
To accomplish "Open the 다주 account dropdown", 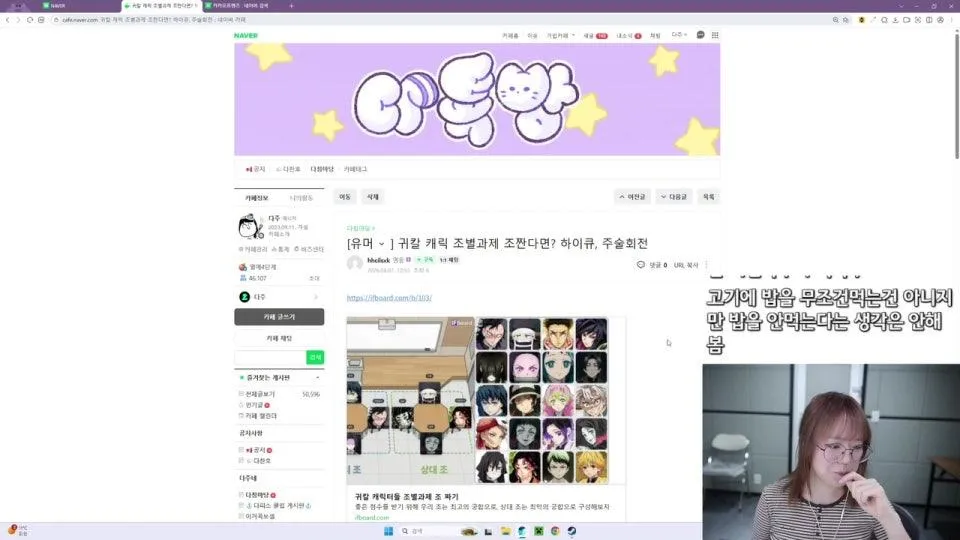I will [x=679, y=35].
